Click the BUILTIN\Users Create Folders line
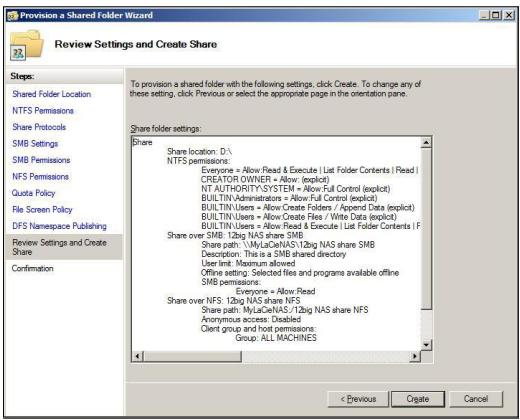Screen dimensions: 520x420 coord(308,208)
